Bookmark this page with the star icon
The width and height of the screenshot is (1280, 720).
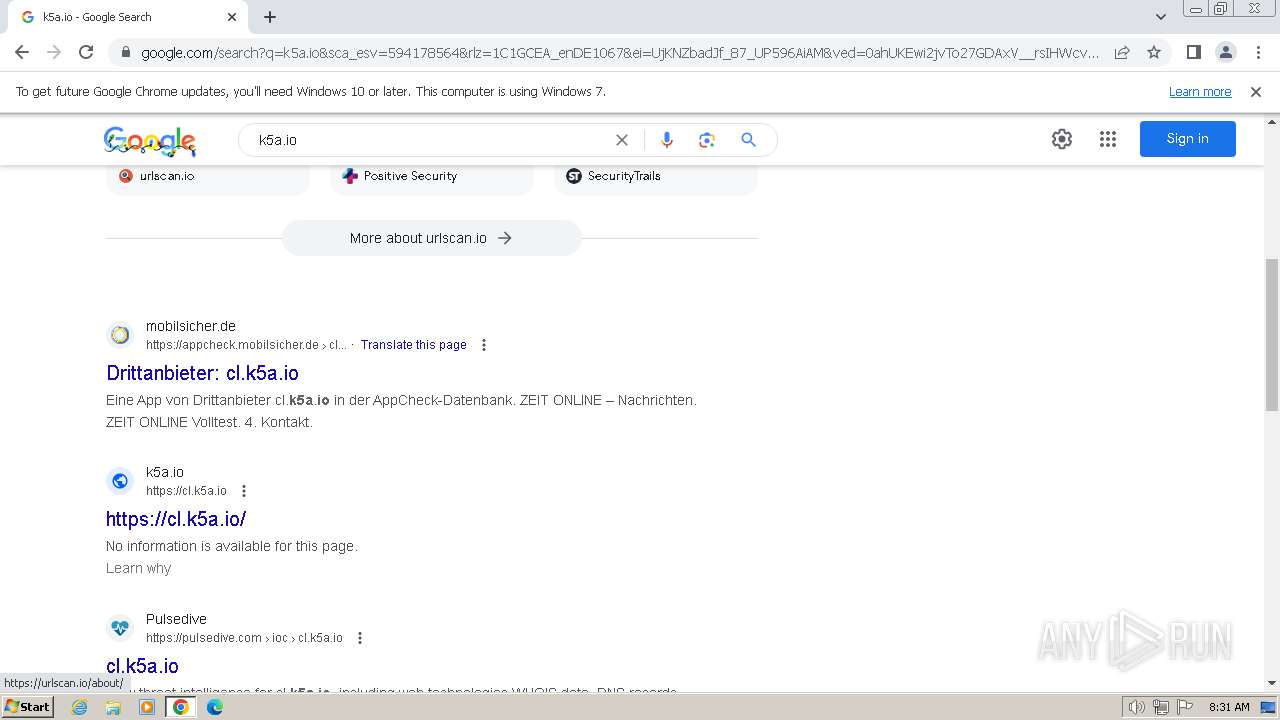[x=1154, y=52]
